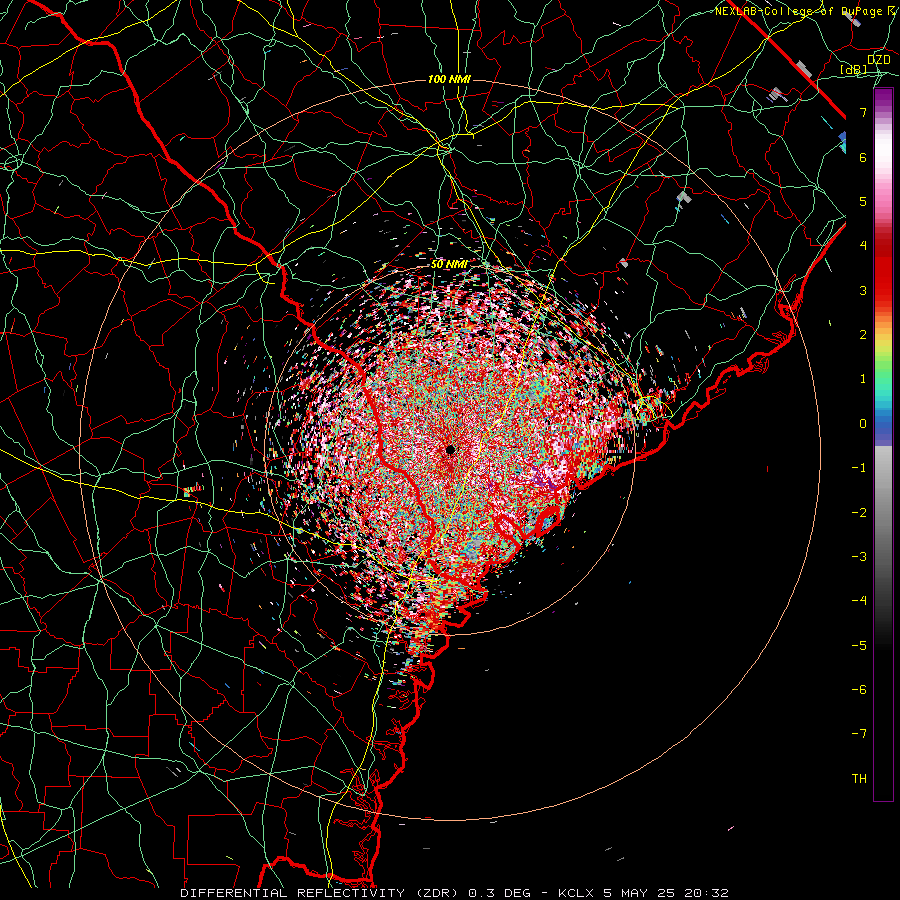This screenshot has height=900, width=900.
Task: Click the "-5" scale label
Action: pos(859,646)
